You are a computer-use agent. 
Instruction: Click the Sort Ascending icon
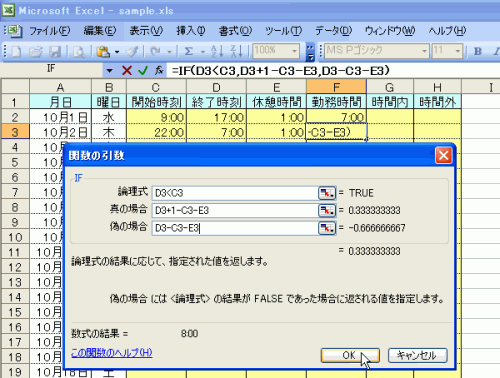[217, 52]
